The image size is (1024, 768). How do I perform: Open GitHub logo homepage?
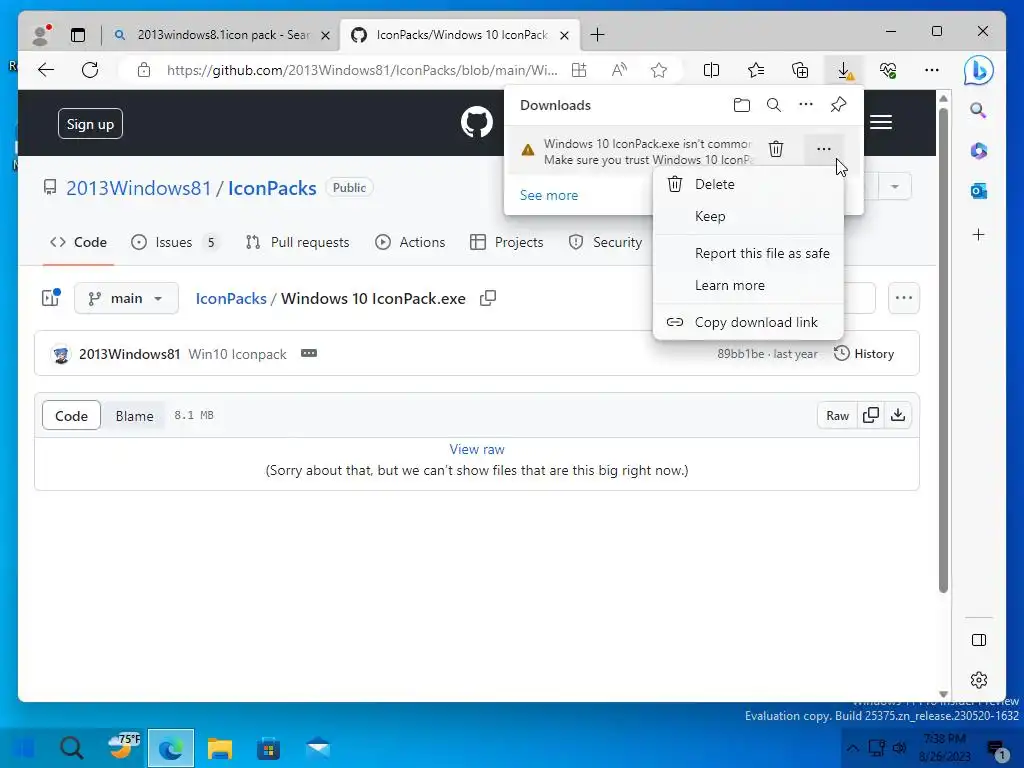[477, 122]
